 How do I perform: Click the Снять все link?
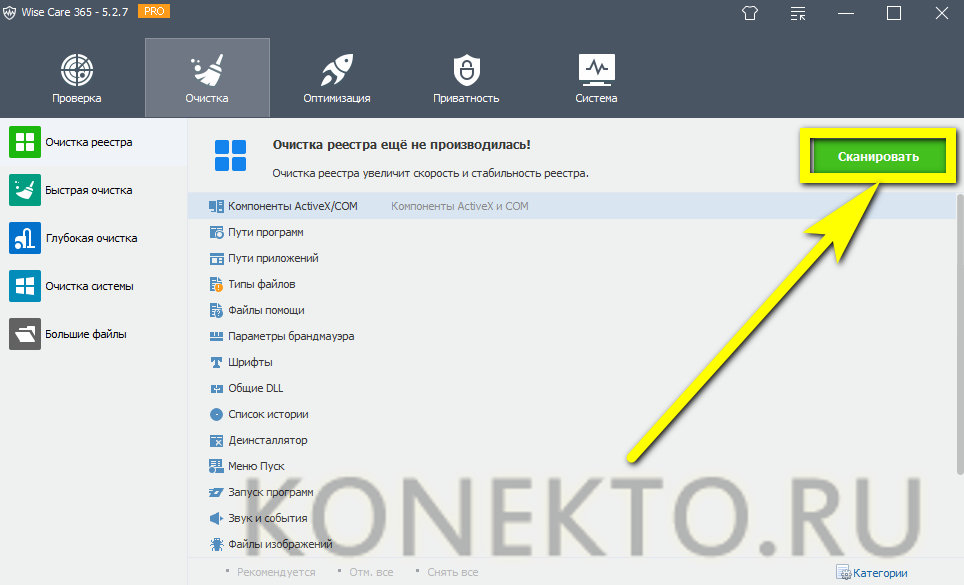coord(452,572)
